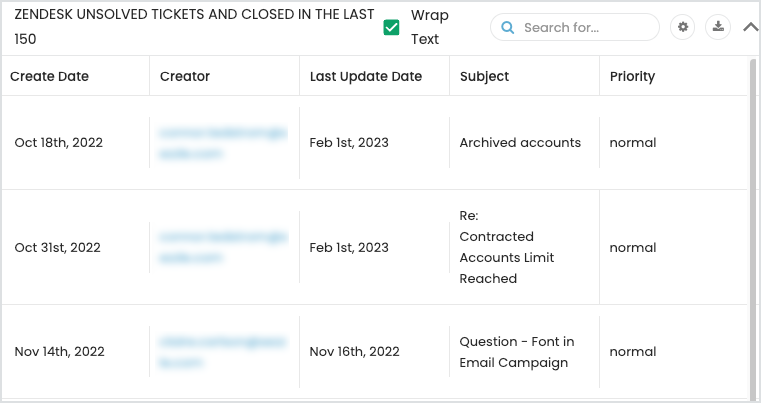Open the widget settings gear
The height and width of the screenshot is (403, 761).
tap(682, 27)
